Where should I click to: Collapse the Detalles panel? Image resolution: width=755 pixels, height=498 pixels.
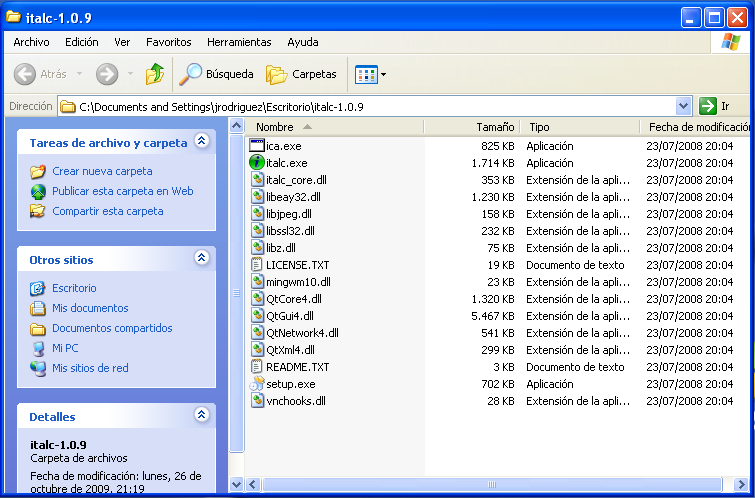pyautogui.click(x=201, y=416)
